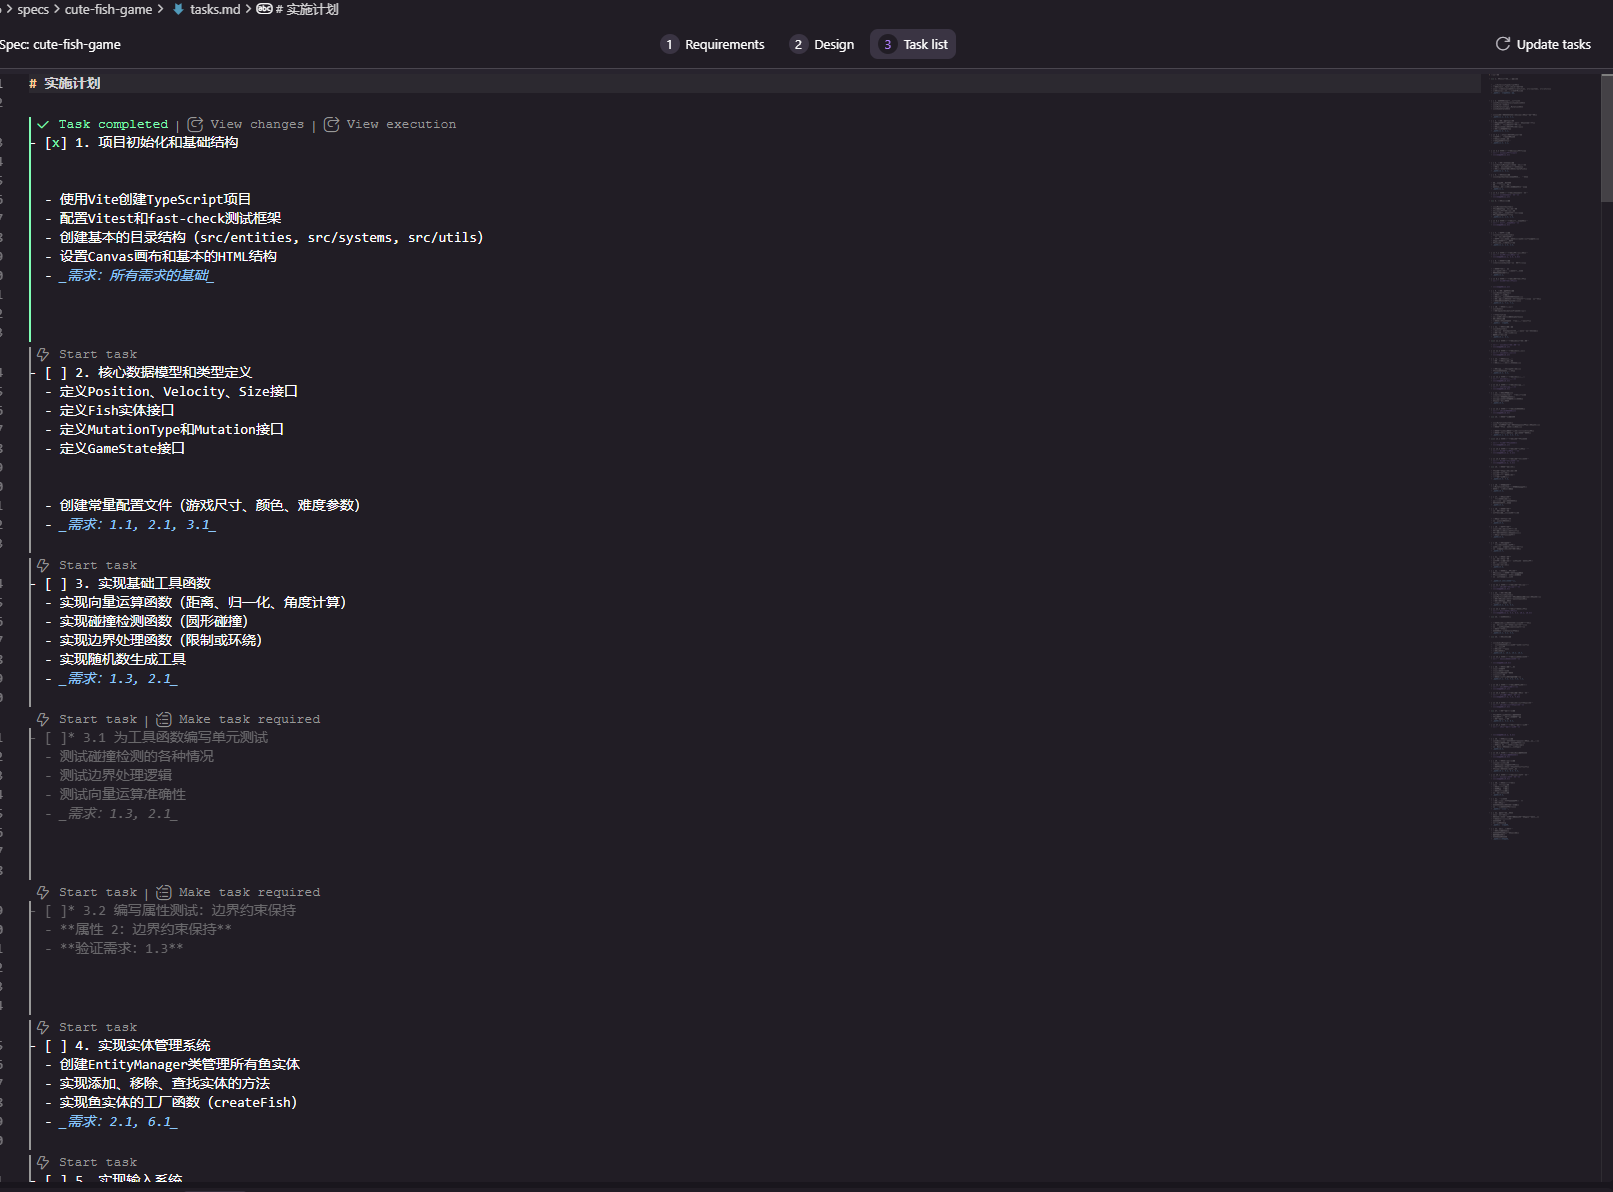Image resolution: width=1613 pixels, height=1192 pixels.
Task: Click the 需求: 所有需求的基础 reference text
Action: [136, 276]
